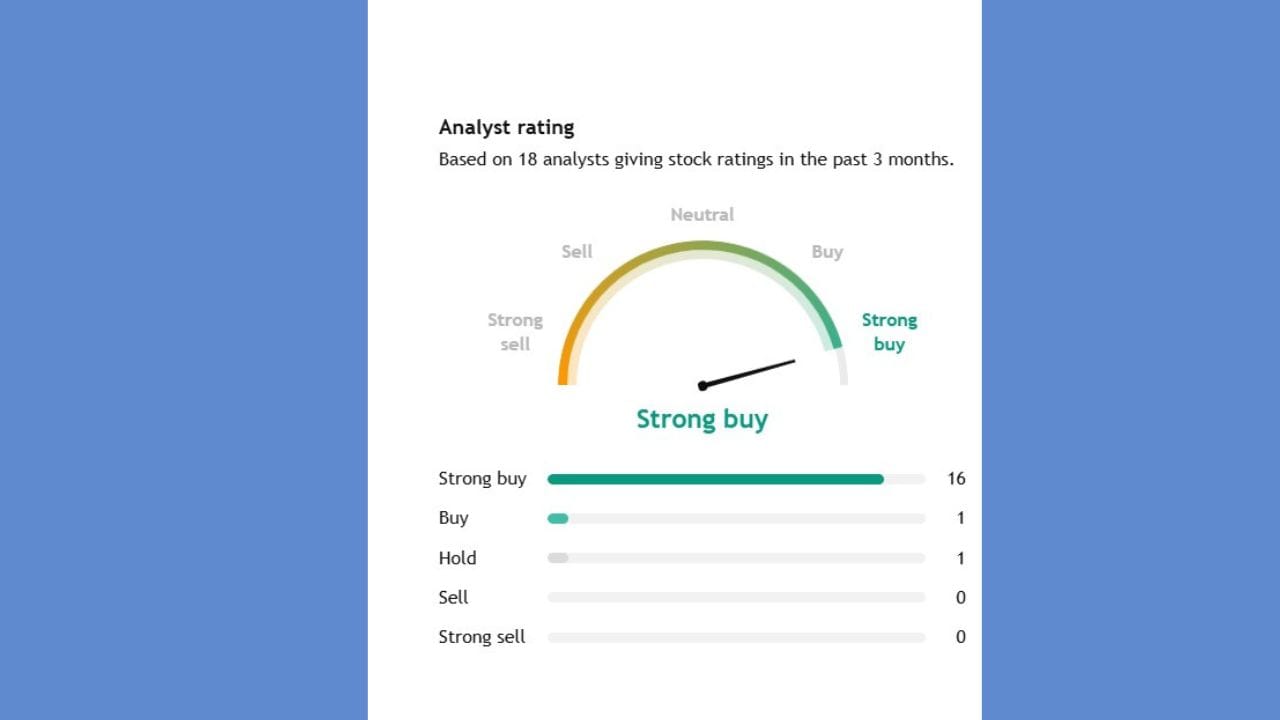Click the large Strong buy result text
This screenshot has width=1280, height=720.
702,419
